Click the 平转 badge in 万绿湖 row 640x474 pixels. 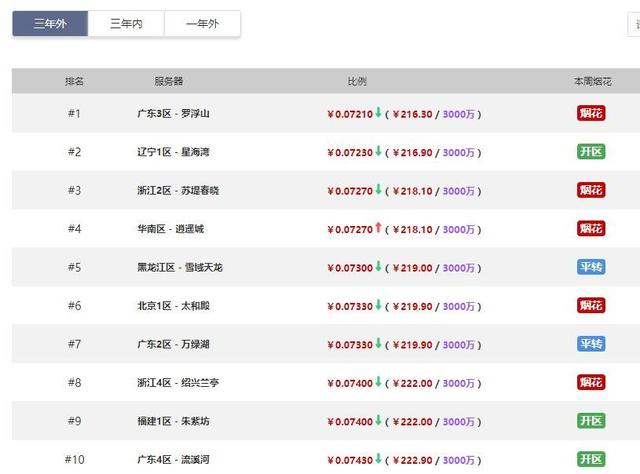[591, 344]
